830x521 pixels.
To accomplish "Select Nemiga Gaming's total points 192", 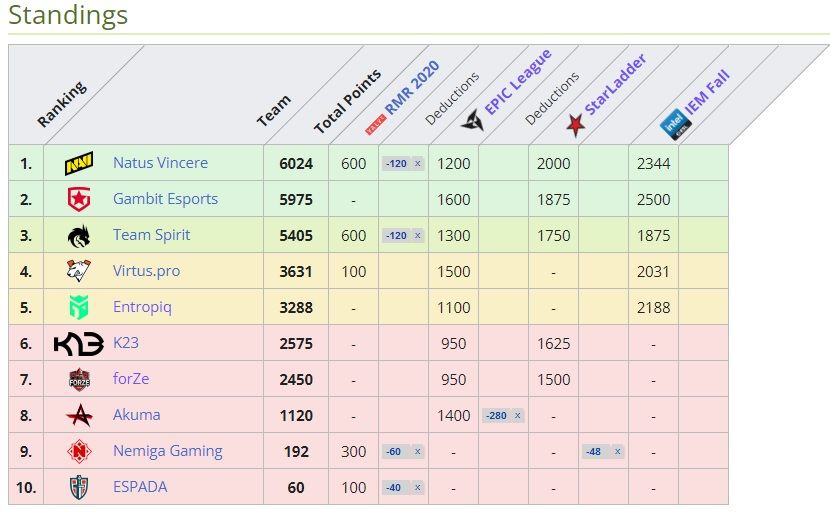I will coord(296,452).
